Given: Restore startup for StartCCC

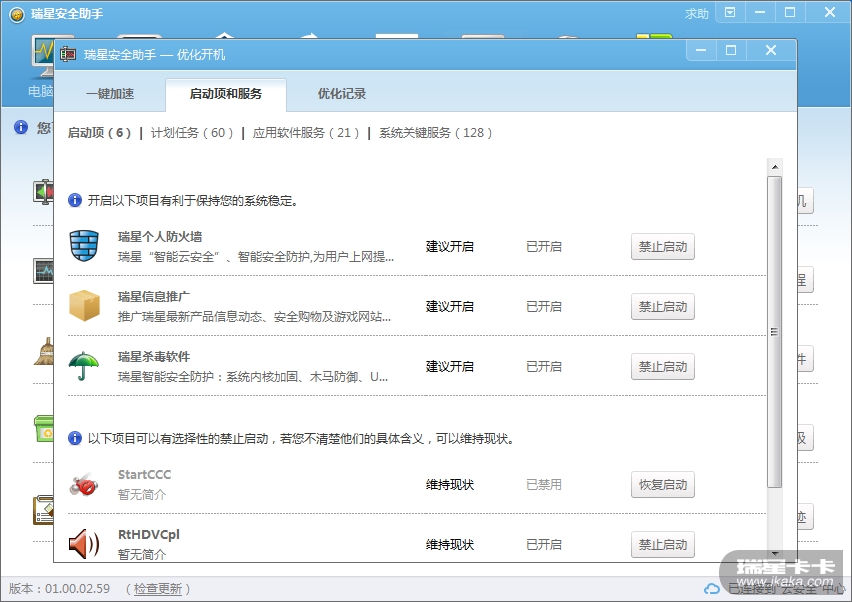Looking at the screenshot, I should coord(662,485).
